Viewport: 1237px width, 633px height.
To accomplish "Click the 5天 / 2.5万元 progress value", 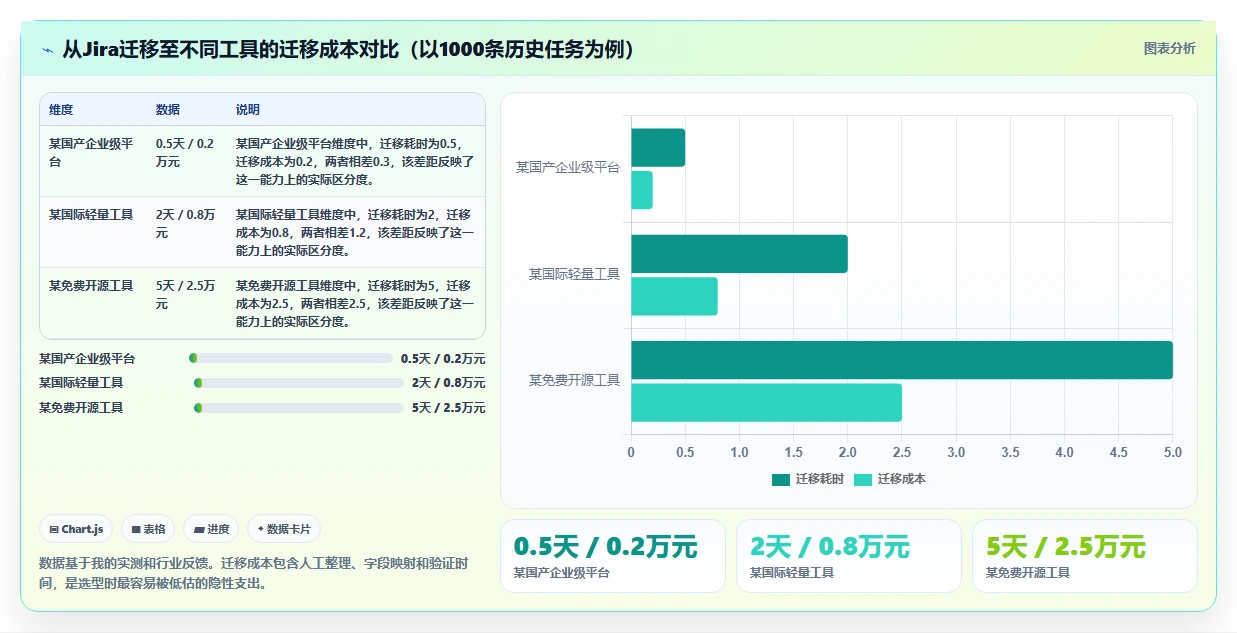I will point(449,408).
